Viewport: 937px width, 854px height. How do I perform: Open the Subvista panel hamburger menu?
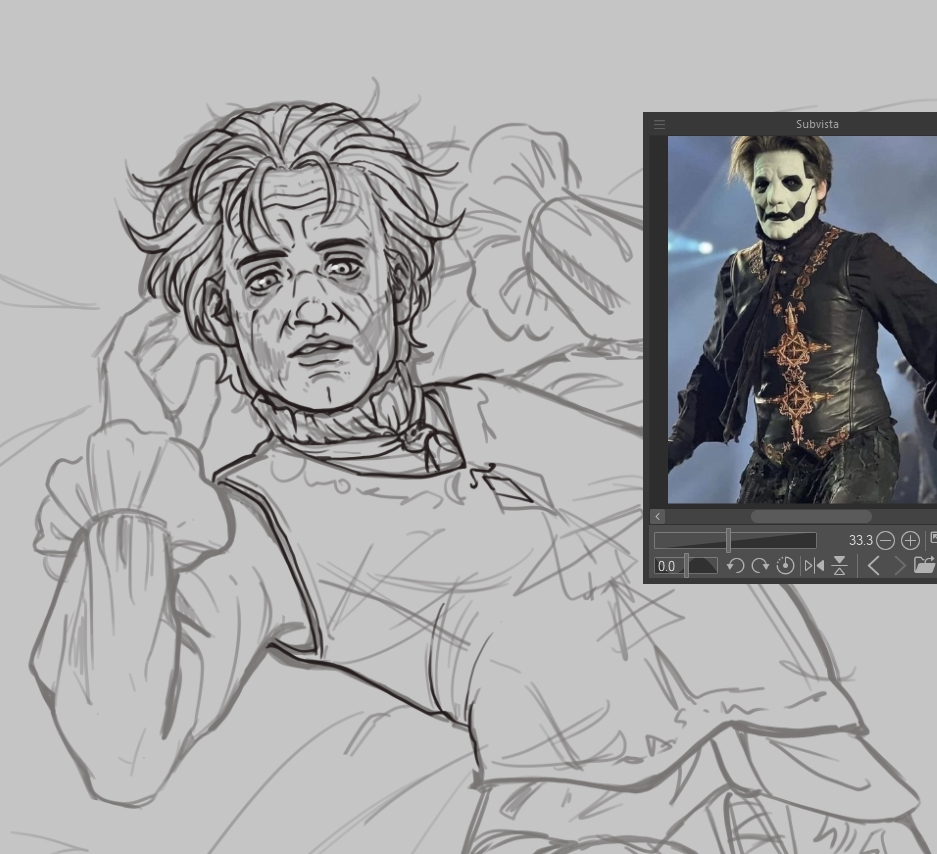659,124
